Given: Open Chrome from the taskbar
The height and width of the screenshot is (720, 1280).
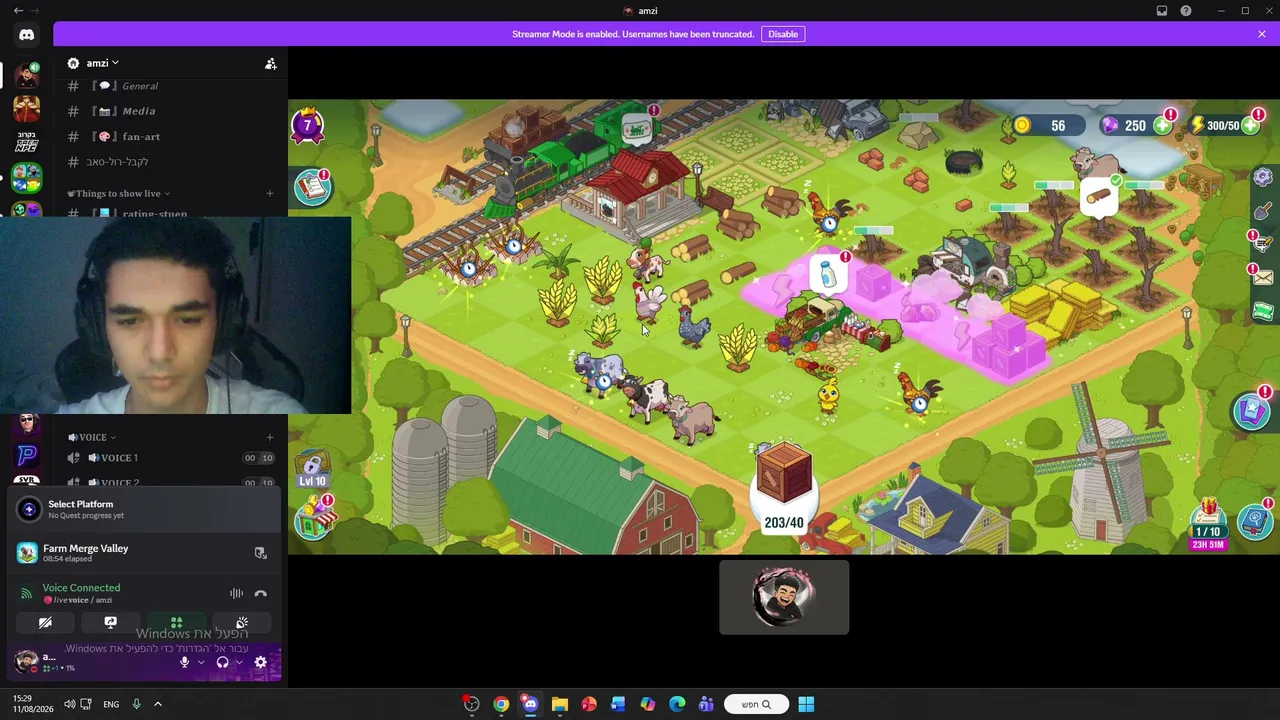Looking at the screenshot, I should pyautogui.click(x=501, y=704).
